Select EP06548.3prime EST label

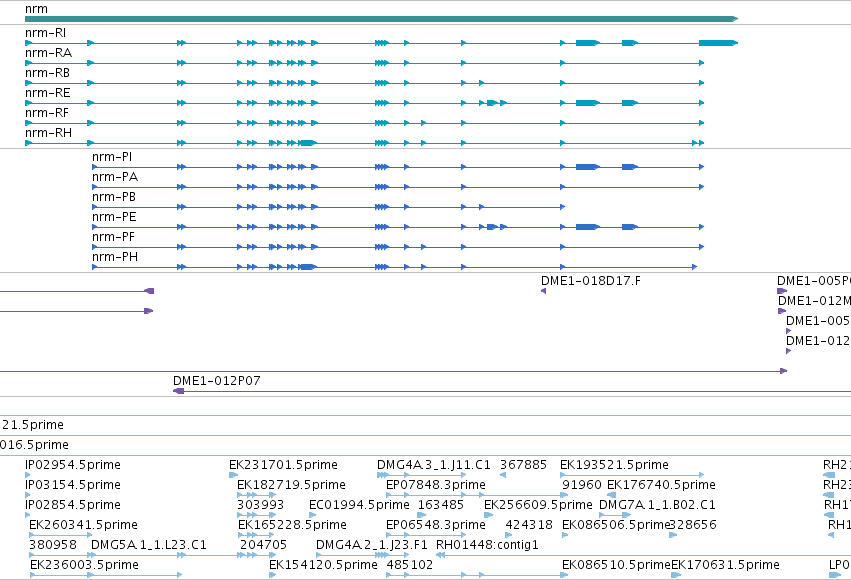point(436,526)
